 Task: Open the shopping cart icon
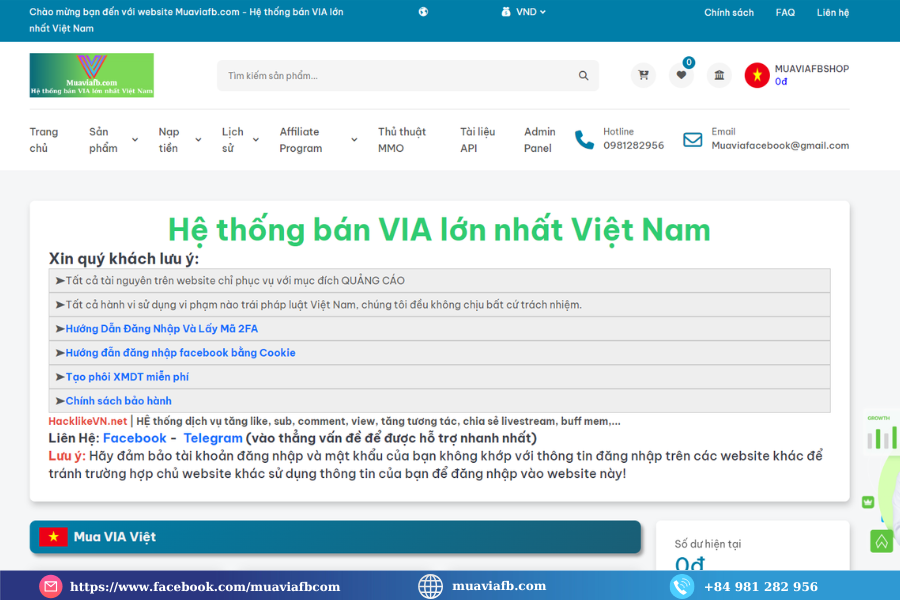643,75
